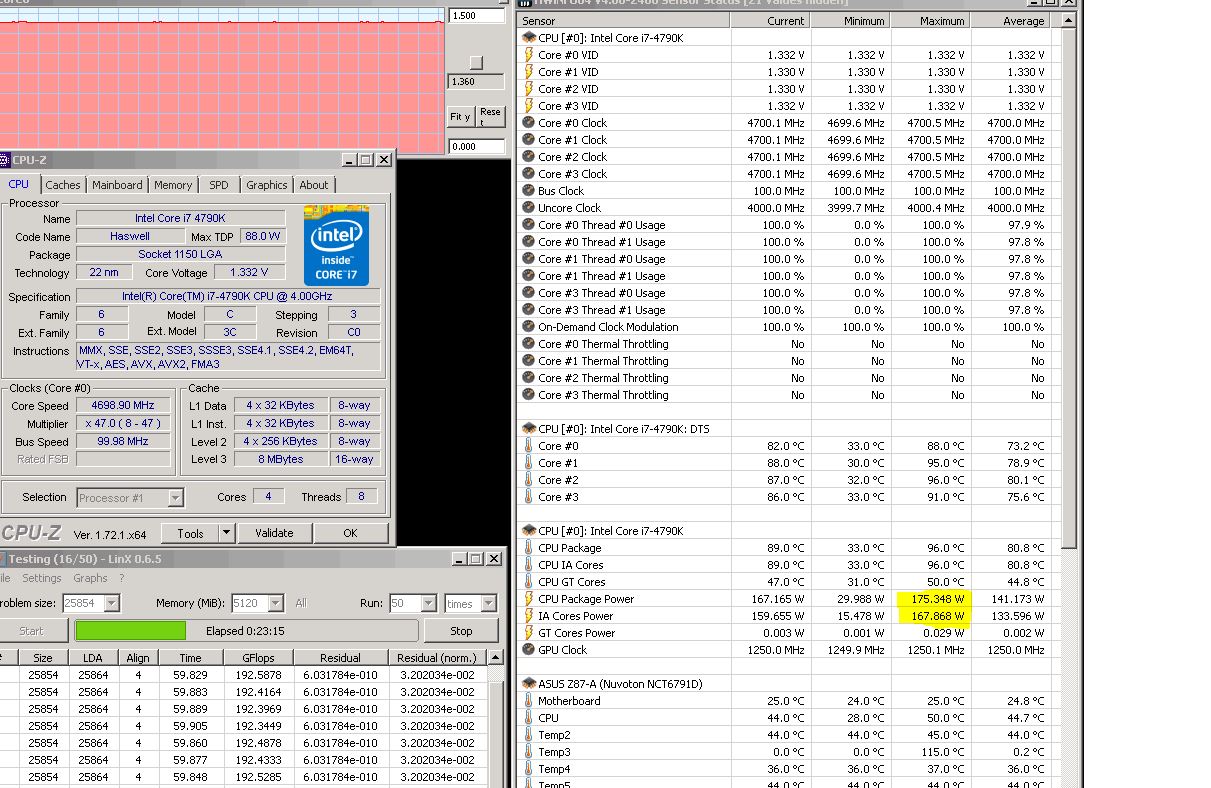
Task: Click the Average column header in HWiNFO
Action: click(1011, 21)
